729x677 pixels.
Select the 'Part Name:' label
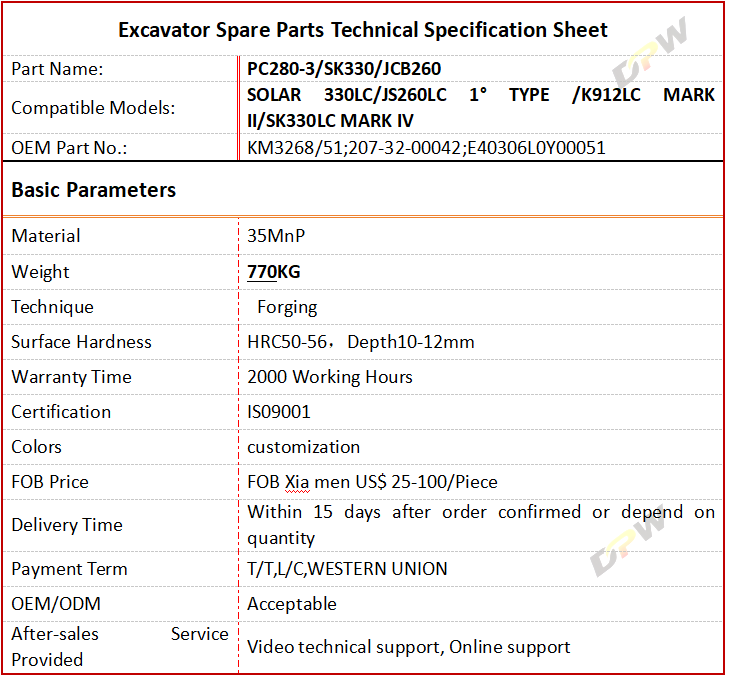pyautogui.click(x=57, y=69)
